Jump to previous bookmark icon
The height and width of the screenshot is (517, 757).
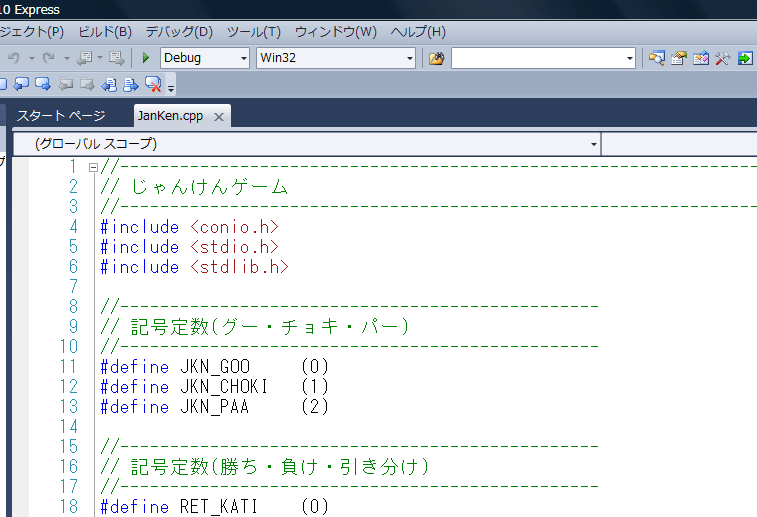tap(21, 84)
